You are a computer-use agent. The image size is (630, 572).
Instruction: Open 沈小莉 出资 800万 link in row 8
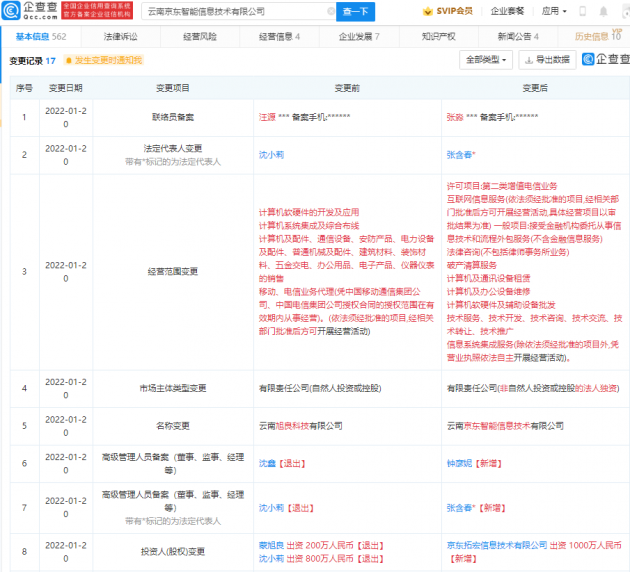(x=271, y=559)
